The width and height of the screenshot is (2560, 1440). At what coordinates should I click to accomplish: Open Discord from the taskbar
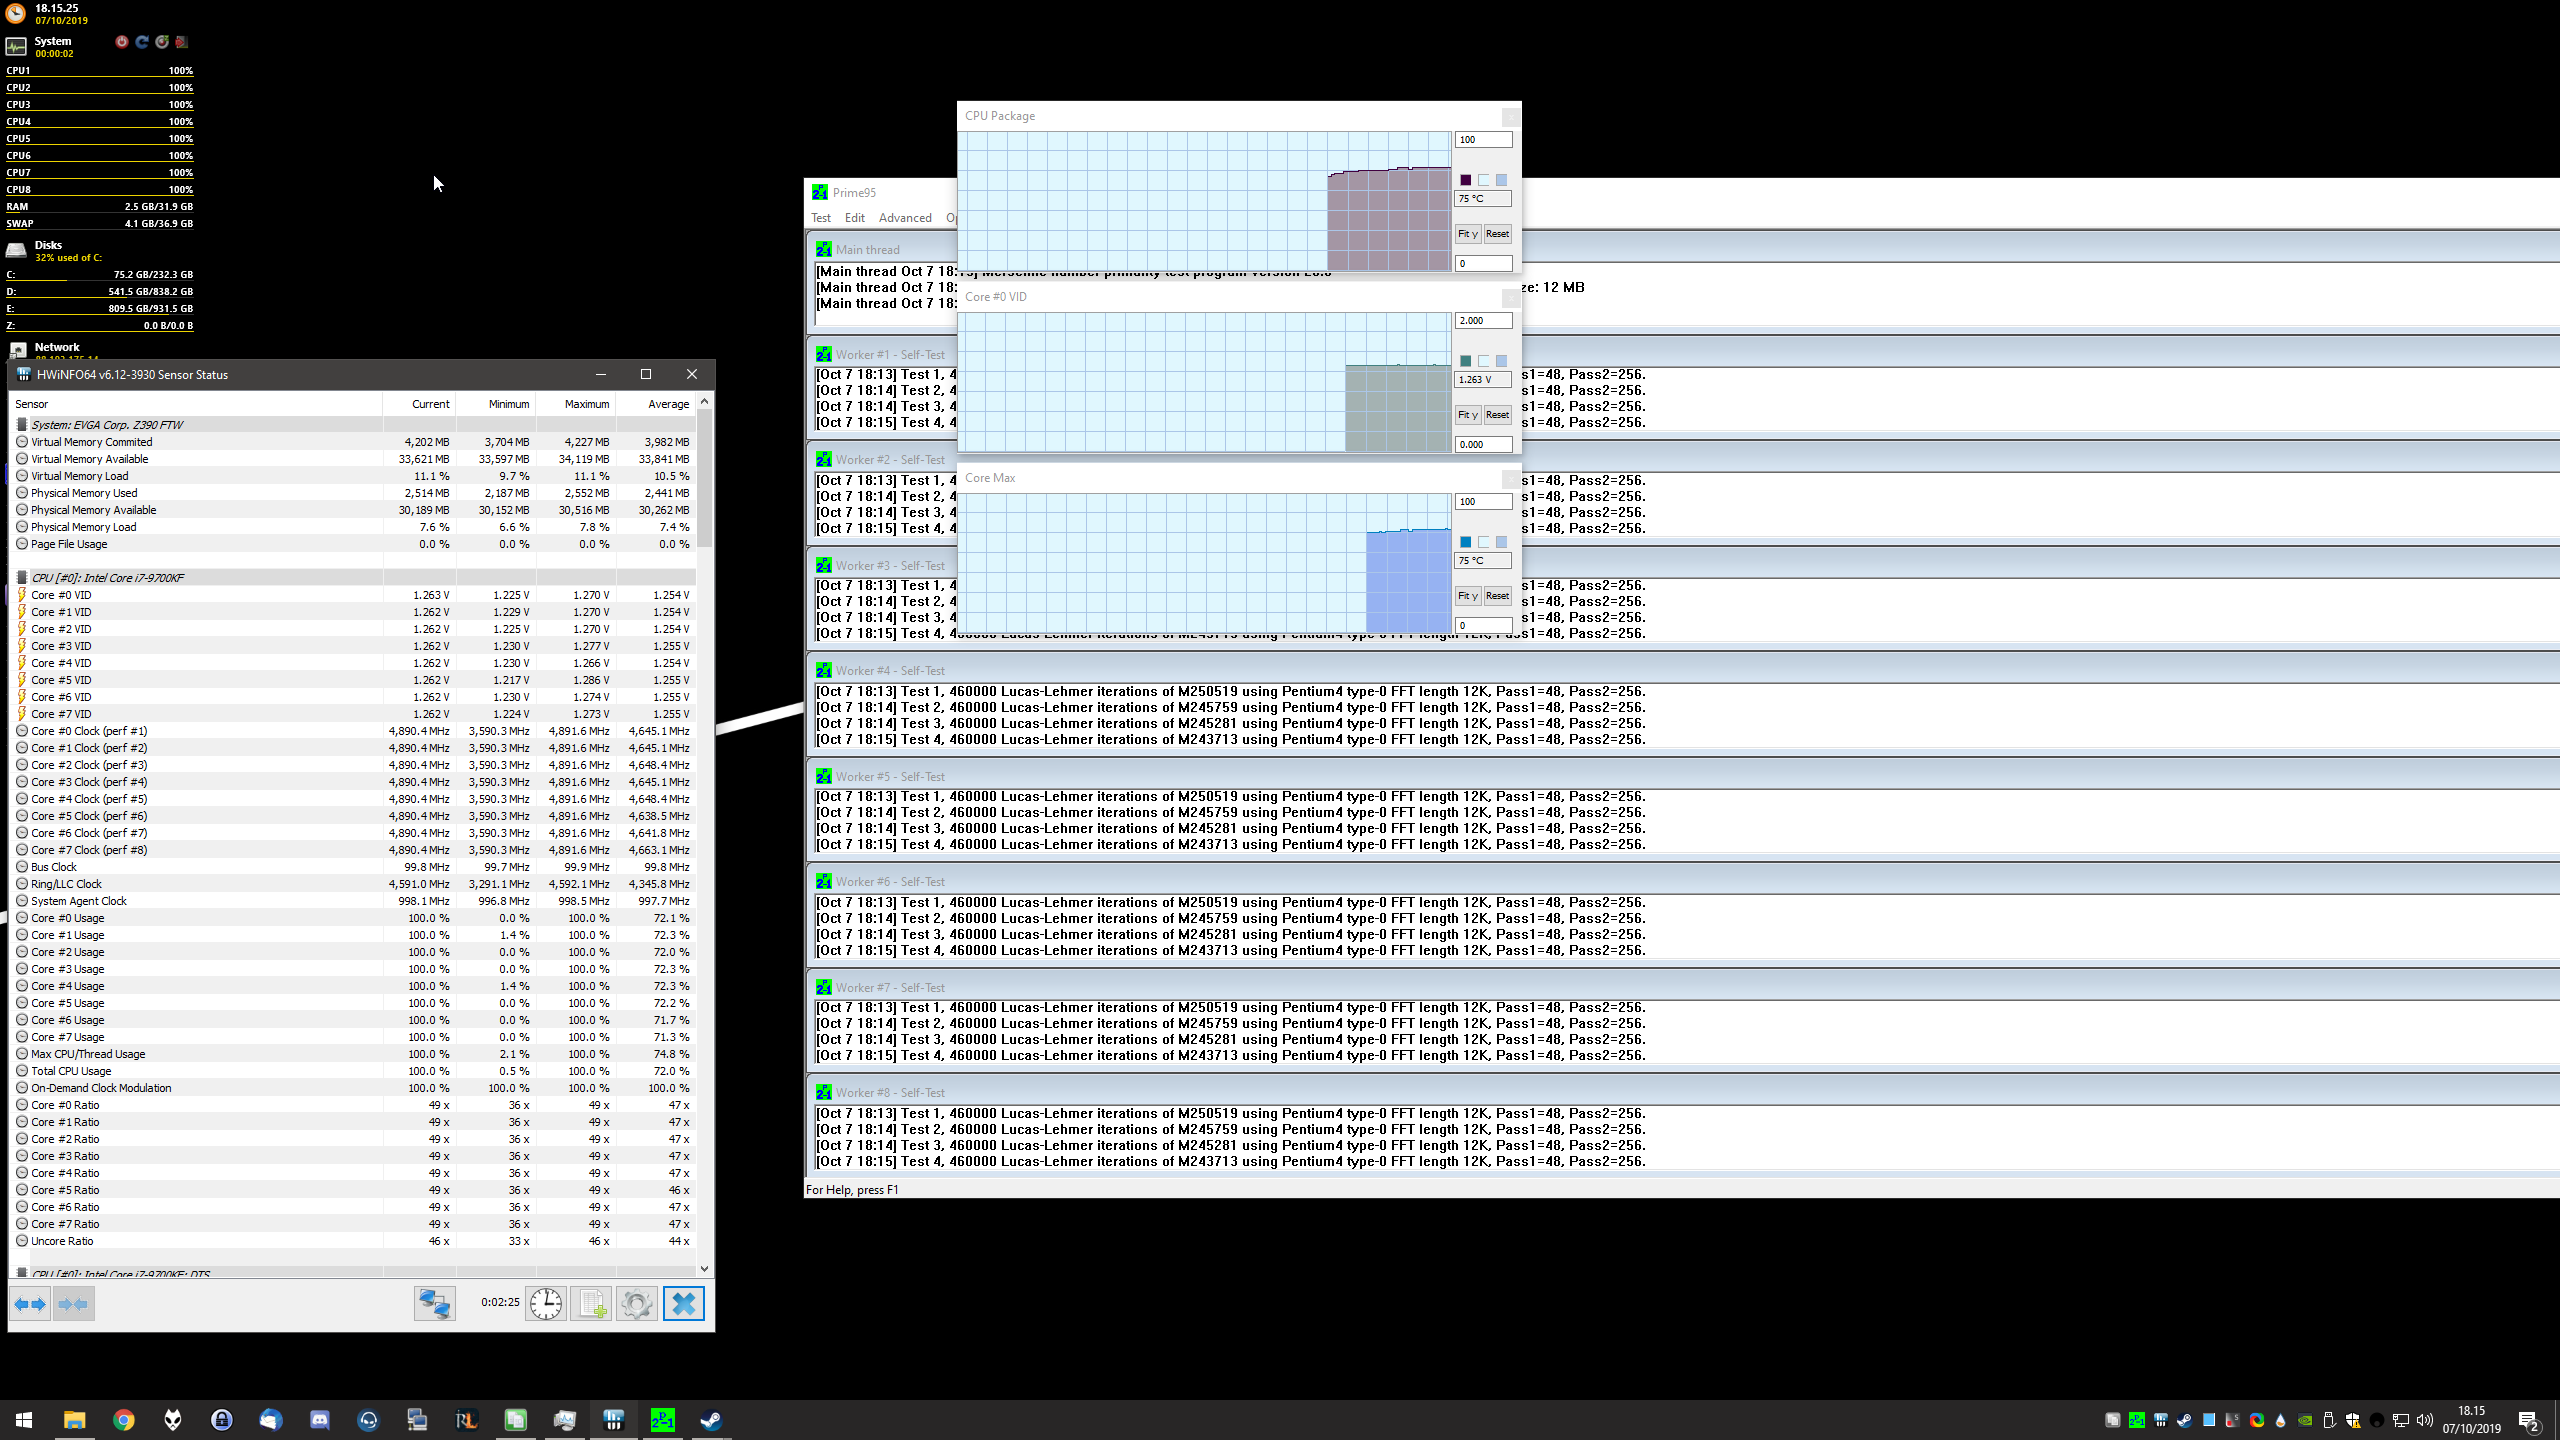click(x=320, y=1420)
